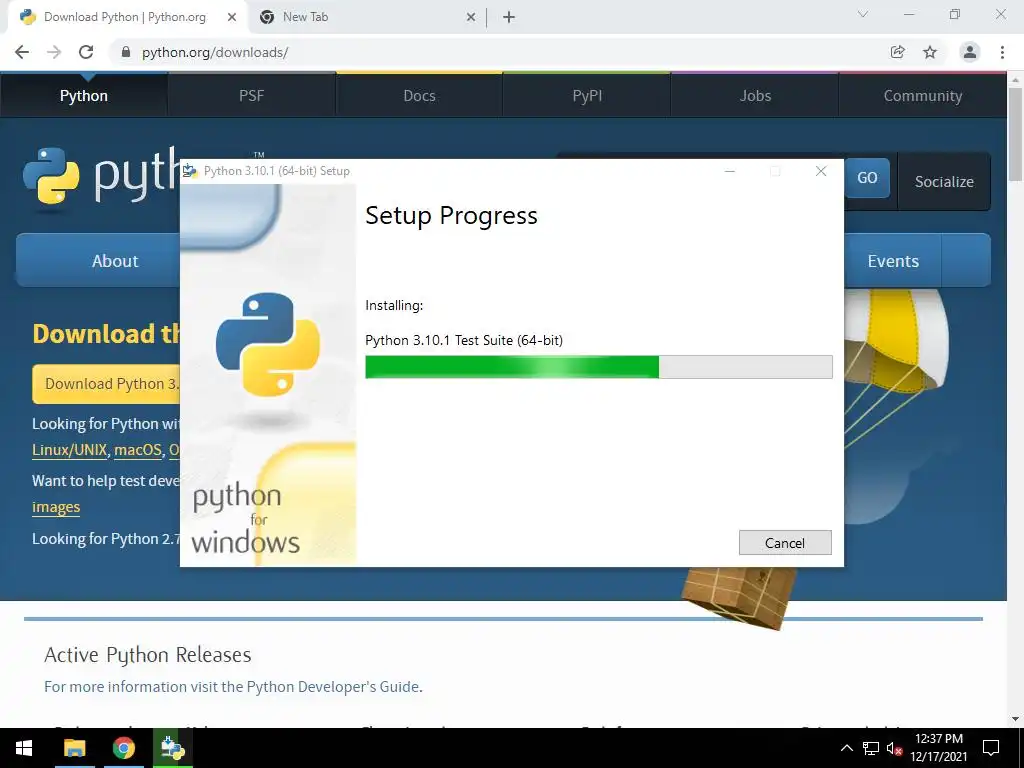1024x768 pixels.
Task: Follow the macOS link
Action: pos(138,450)
